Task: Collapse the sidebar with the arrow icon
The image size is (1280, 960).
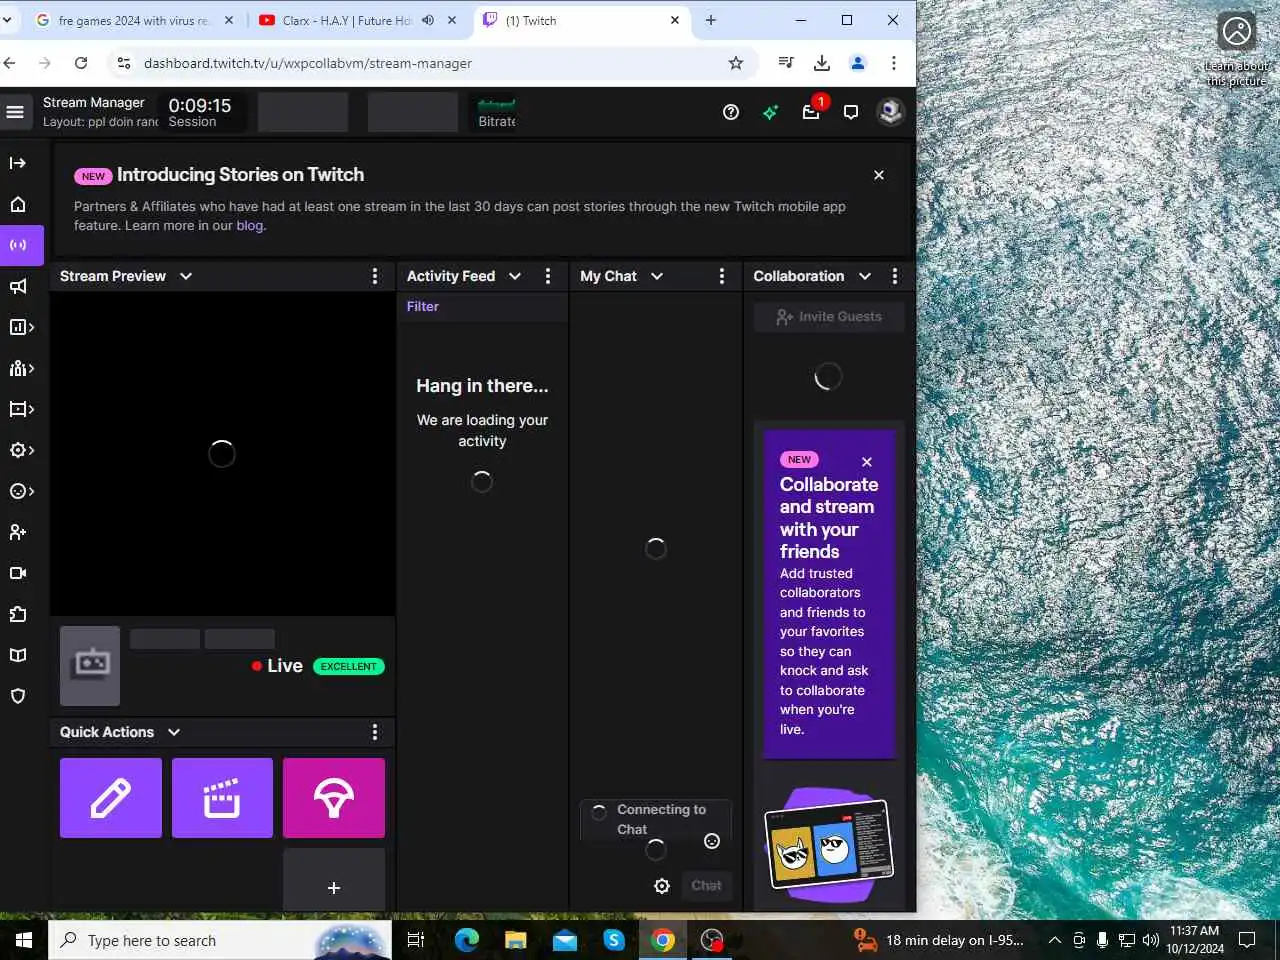Action: [18, 163]
